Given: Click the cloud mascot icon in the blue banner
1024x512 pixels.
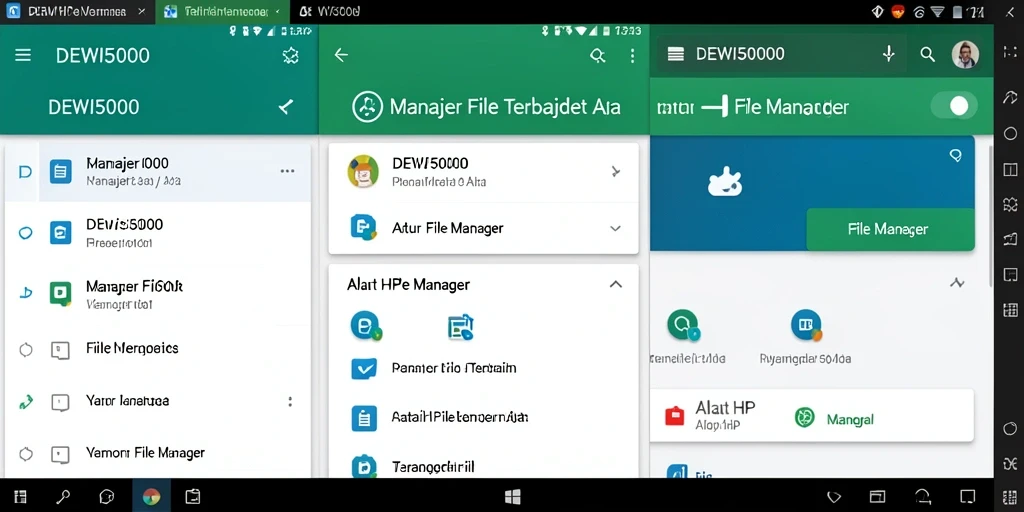Looking at the screenshot, I should pyautogui.click(x=725, y=182).
